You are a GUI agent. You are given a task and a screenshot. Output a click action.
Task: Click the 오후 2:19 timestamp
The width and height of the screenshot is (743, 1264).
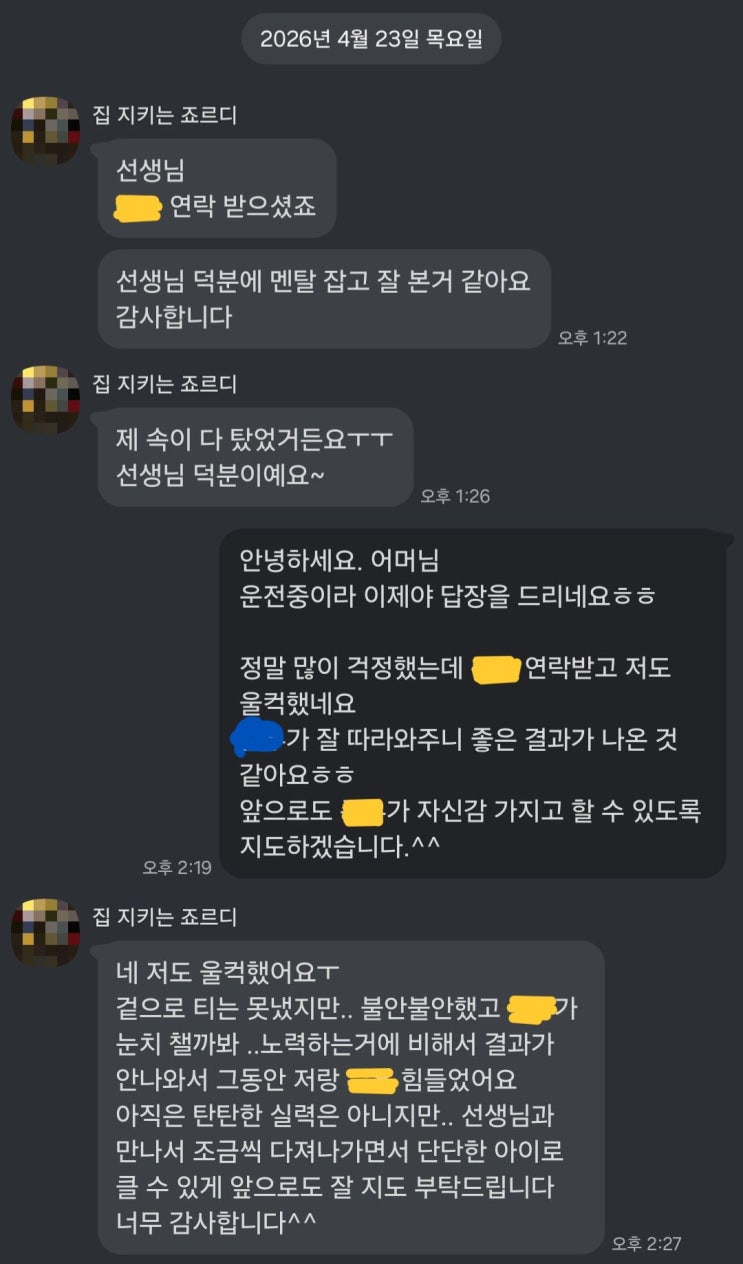point(177,867)
